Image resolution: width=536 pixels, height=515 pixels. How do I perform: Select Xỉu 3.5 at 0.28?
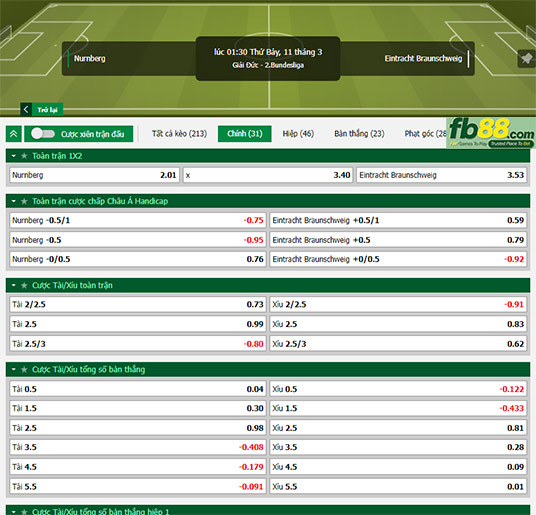[398, 447]
